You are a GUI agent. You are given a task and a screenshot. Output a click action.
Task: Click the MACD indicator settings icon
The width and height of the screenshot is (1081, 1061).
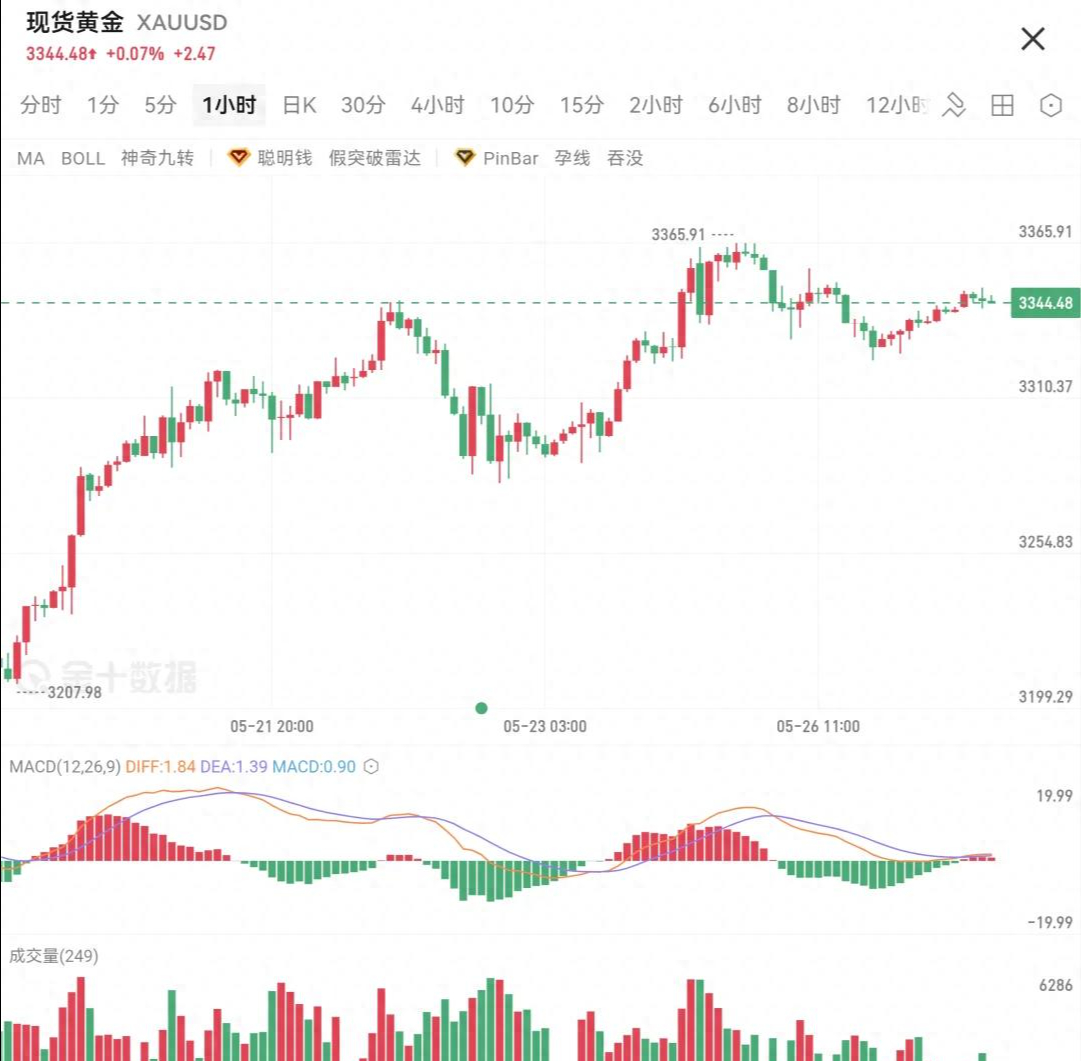371,767
